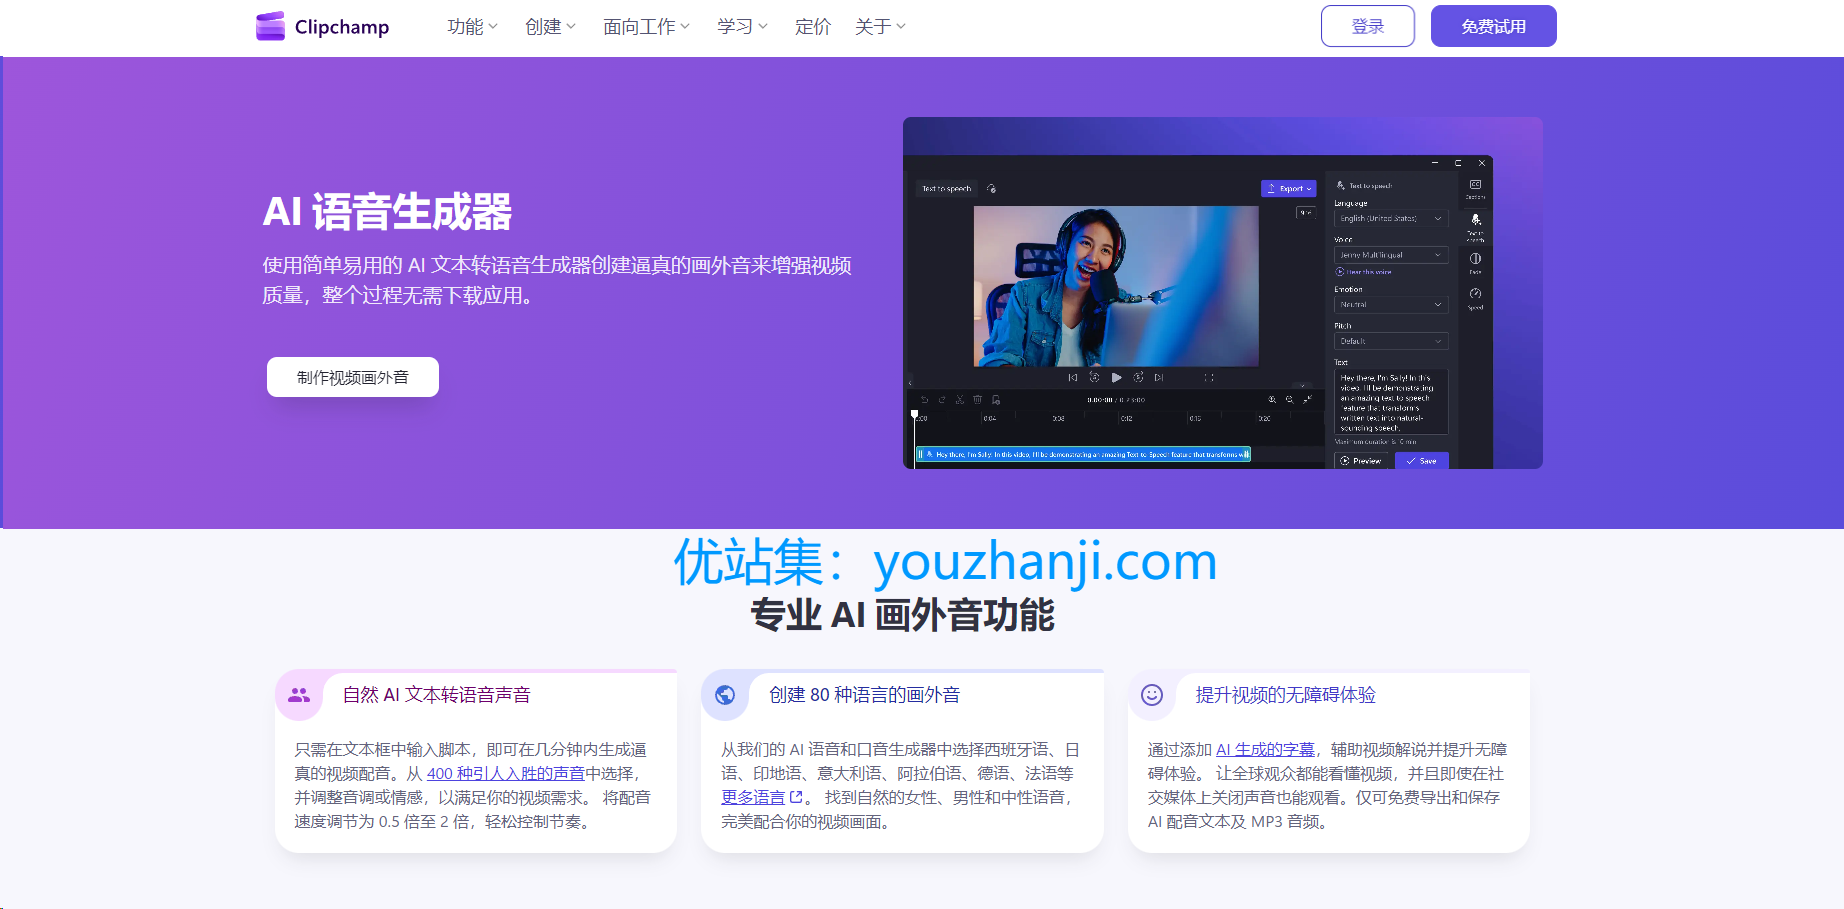The image size is (1844, 909).
Task: Click the cloud sync icon beside title
Action: tap(991, 188)
